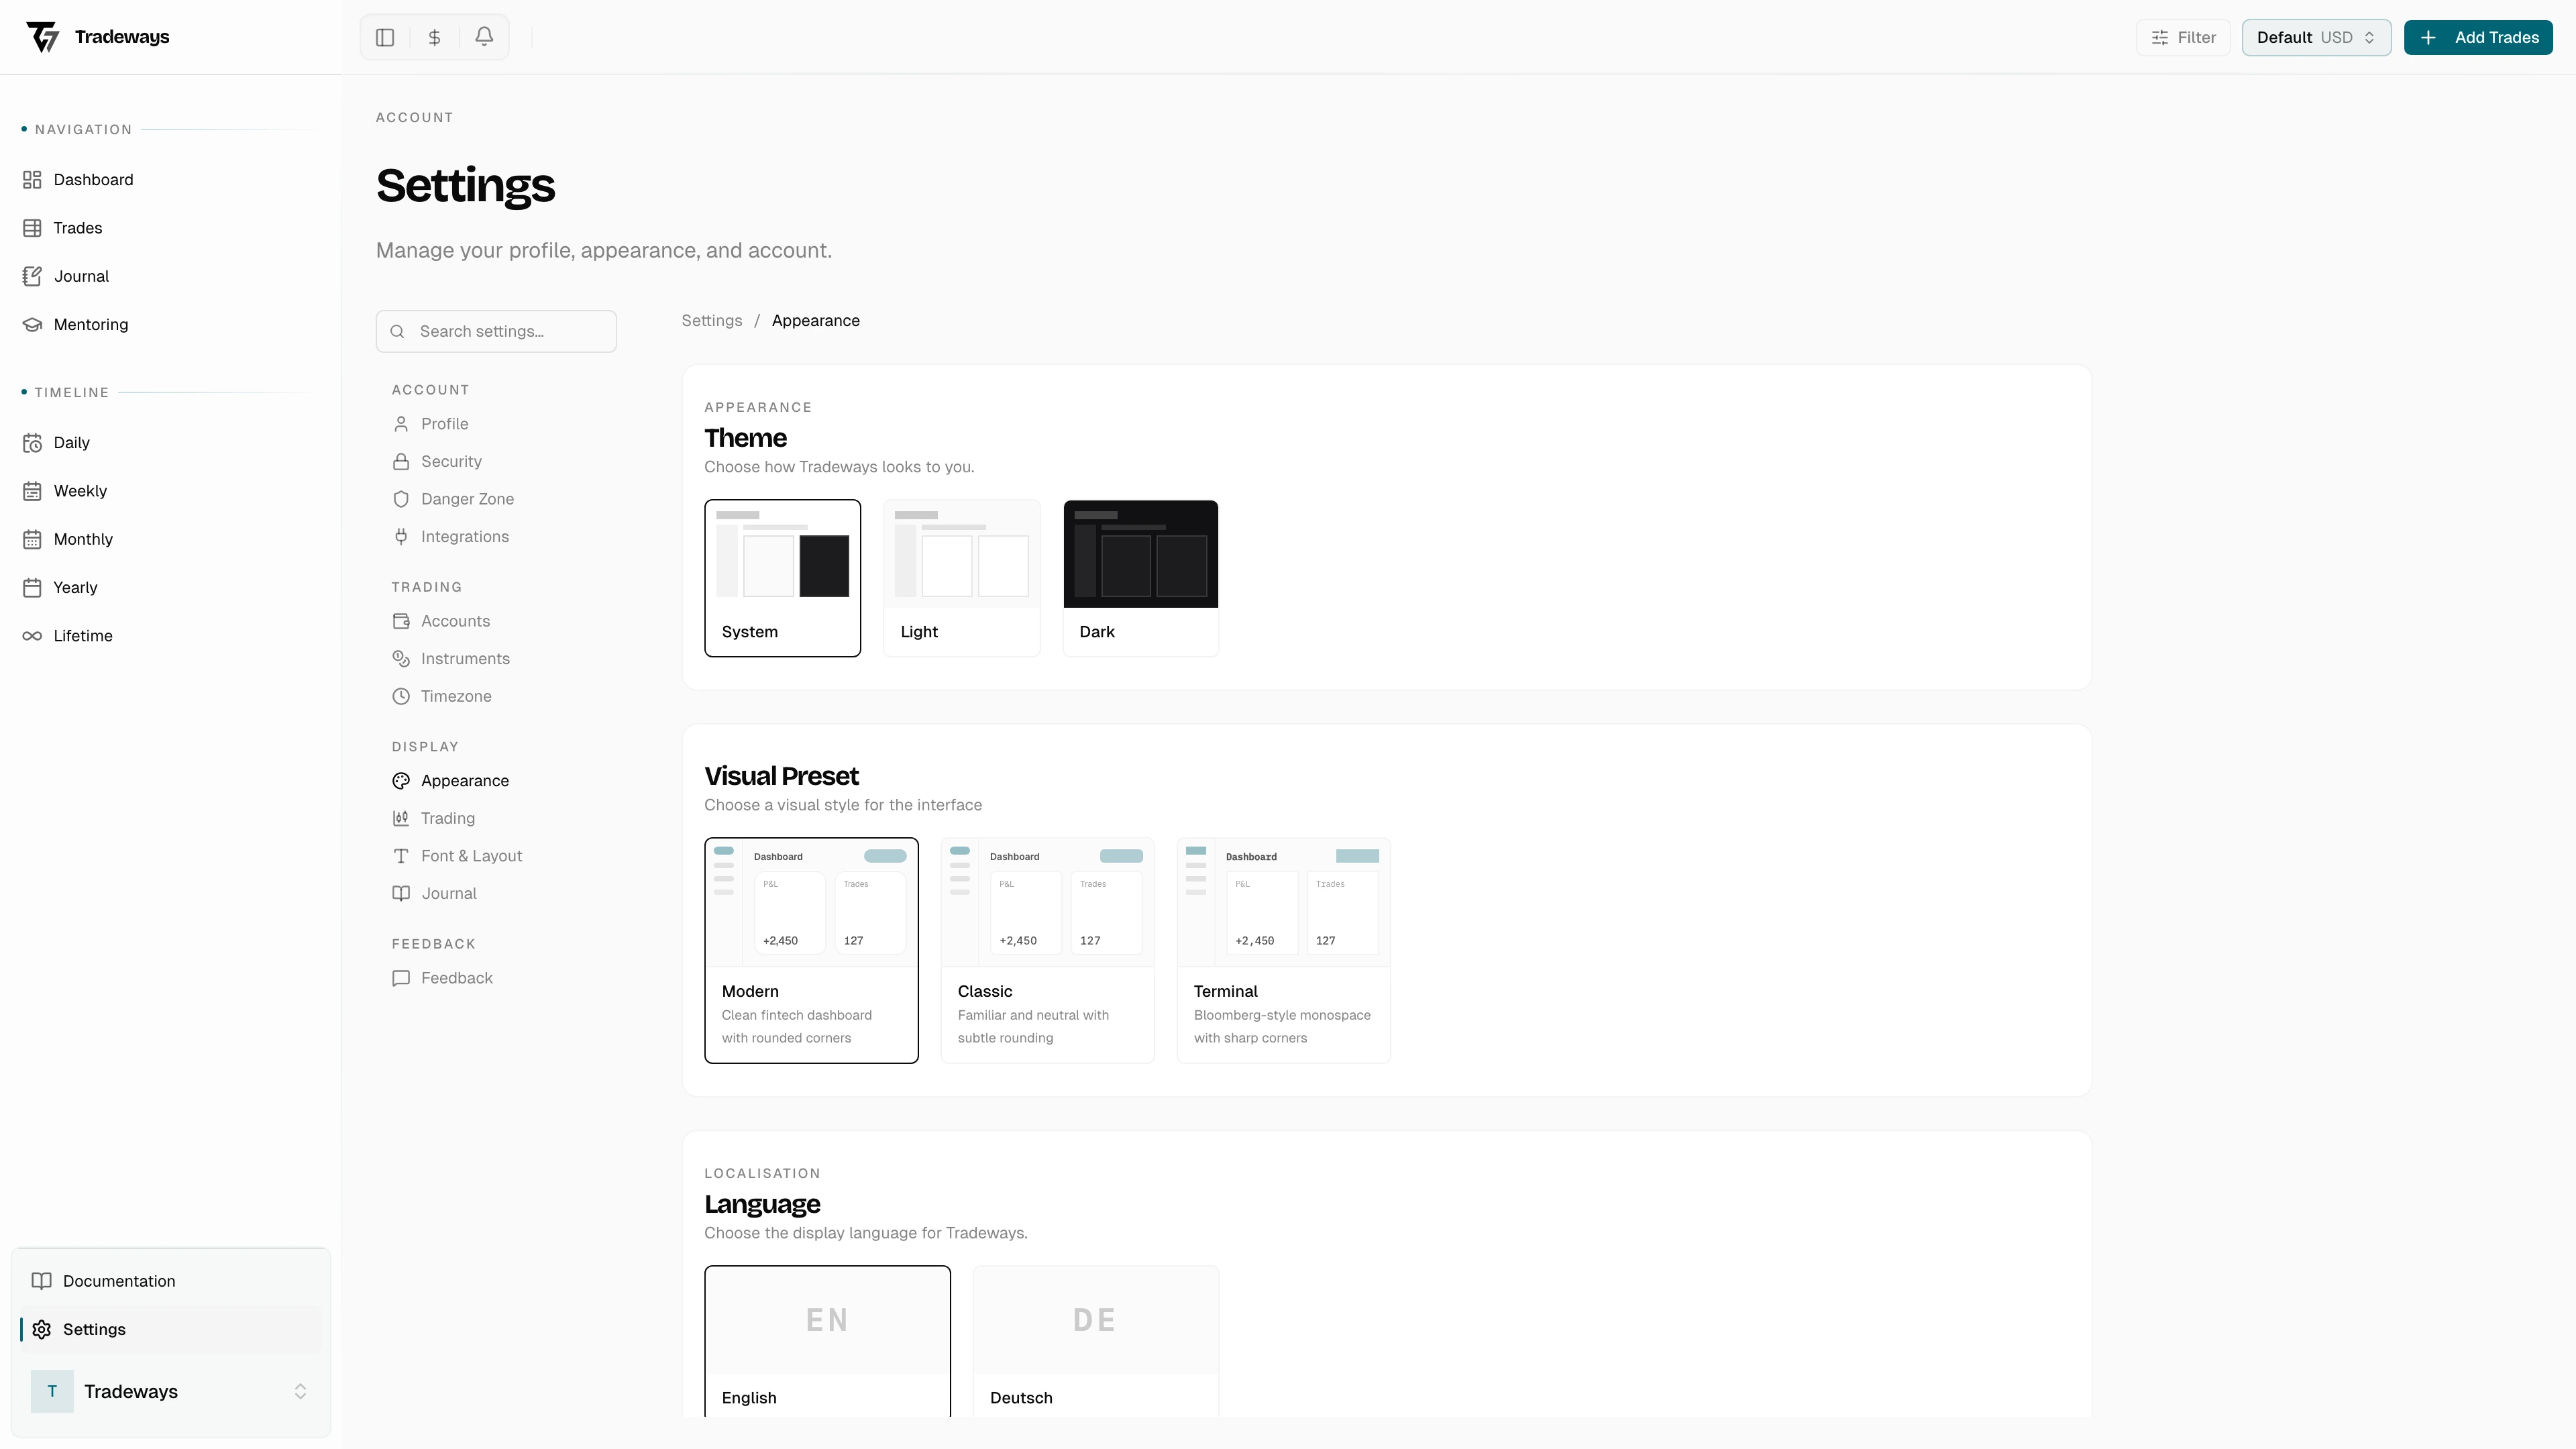The image size is (2576, 1449).
Task: Choose Deutsch as the display language
Action: click(1095, 1340)
